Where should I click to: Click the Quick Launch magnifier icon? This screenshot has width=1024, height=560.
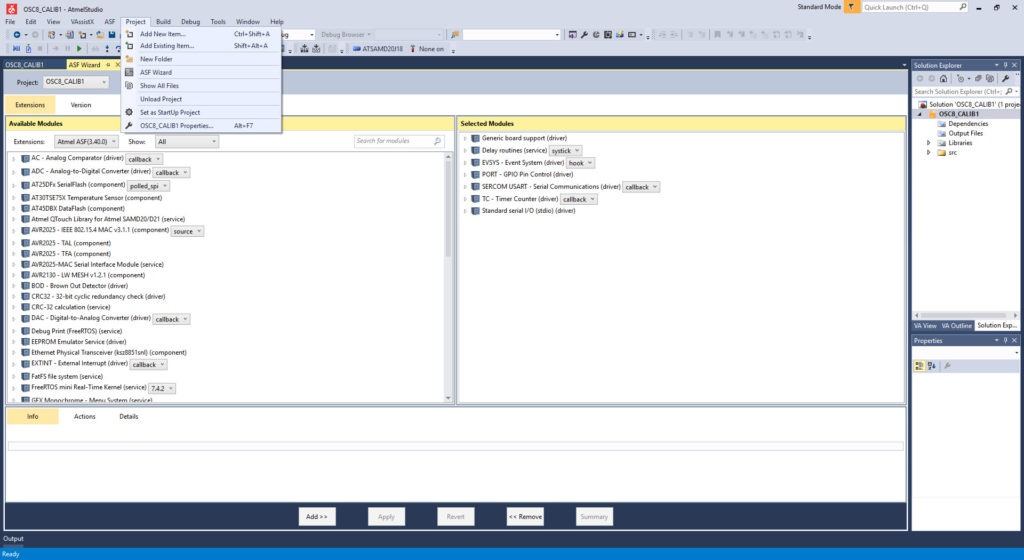pyautogui.click(x=963, y=7)
